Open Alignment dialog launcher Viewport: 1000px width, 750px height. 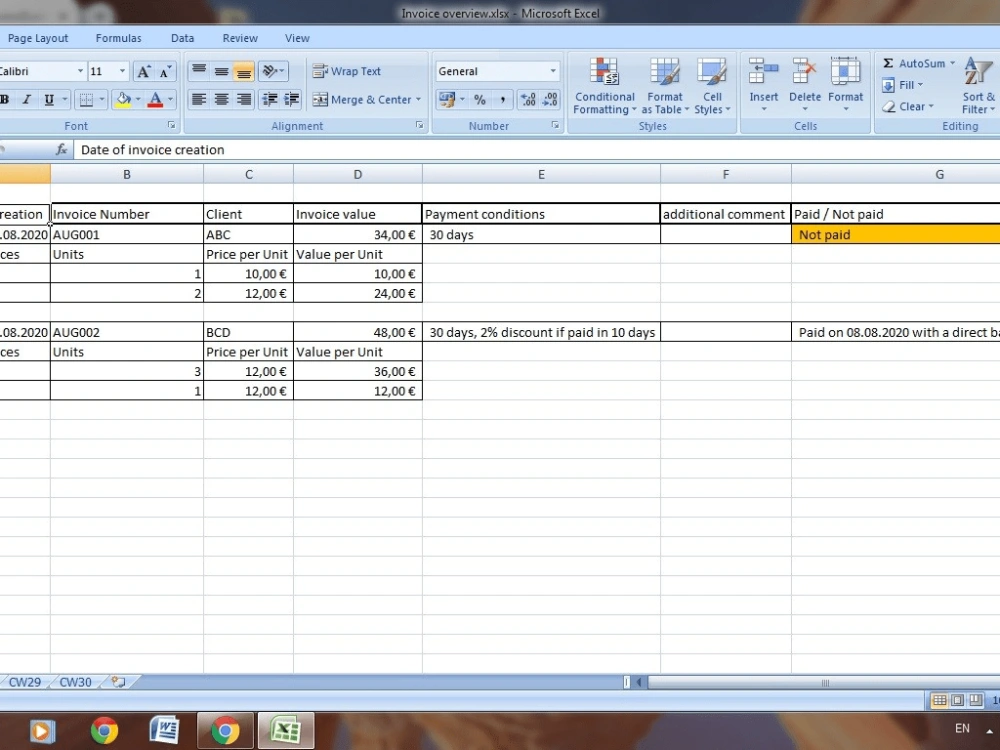[x=419, y=126]
